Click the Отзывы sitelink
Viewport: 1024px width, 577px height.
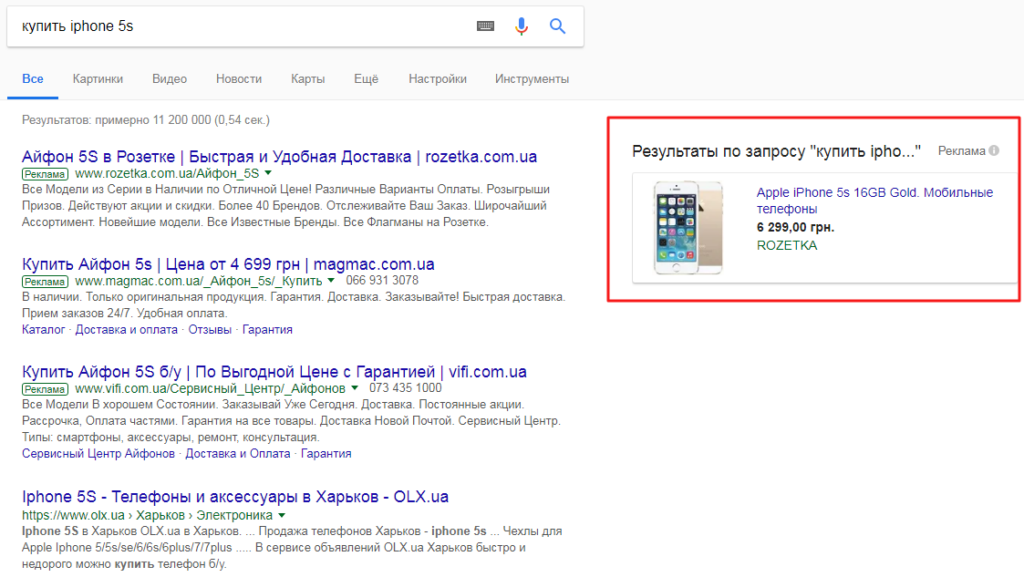click(210, 330)
